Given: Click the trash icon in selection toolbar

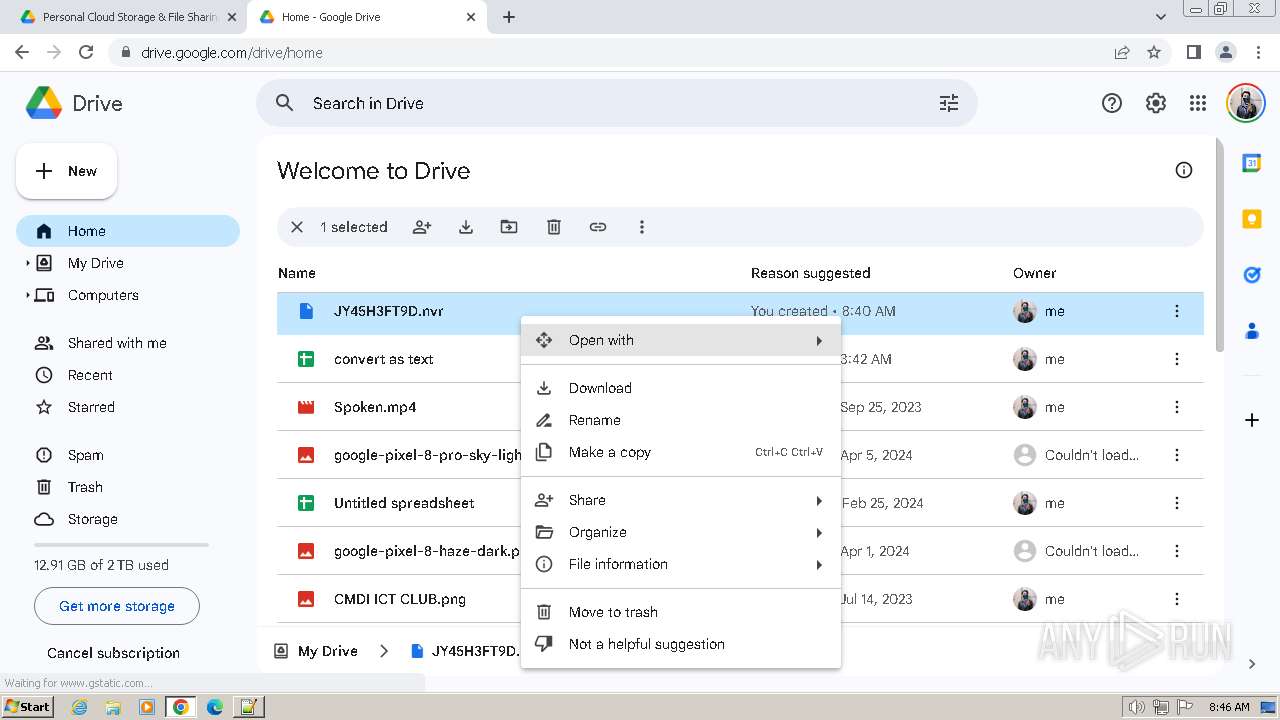Looking at the screenshot, I should pyautogui.click(x=554, y=227).
